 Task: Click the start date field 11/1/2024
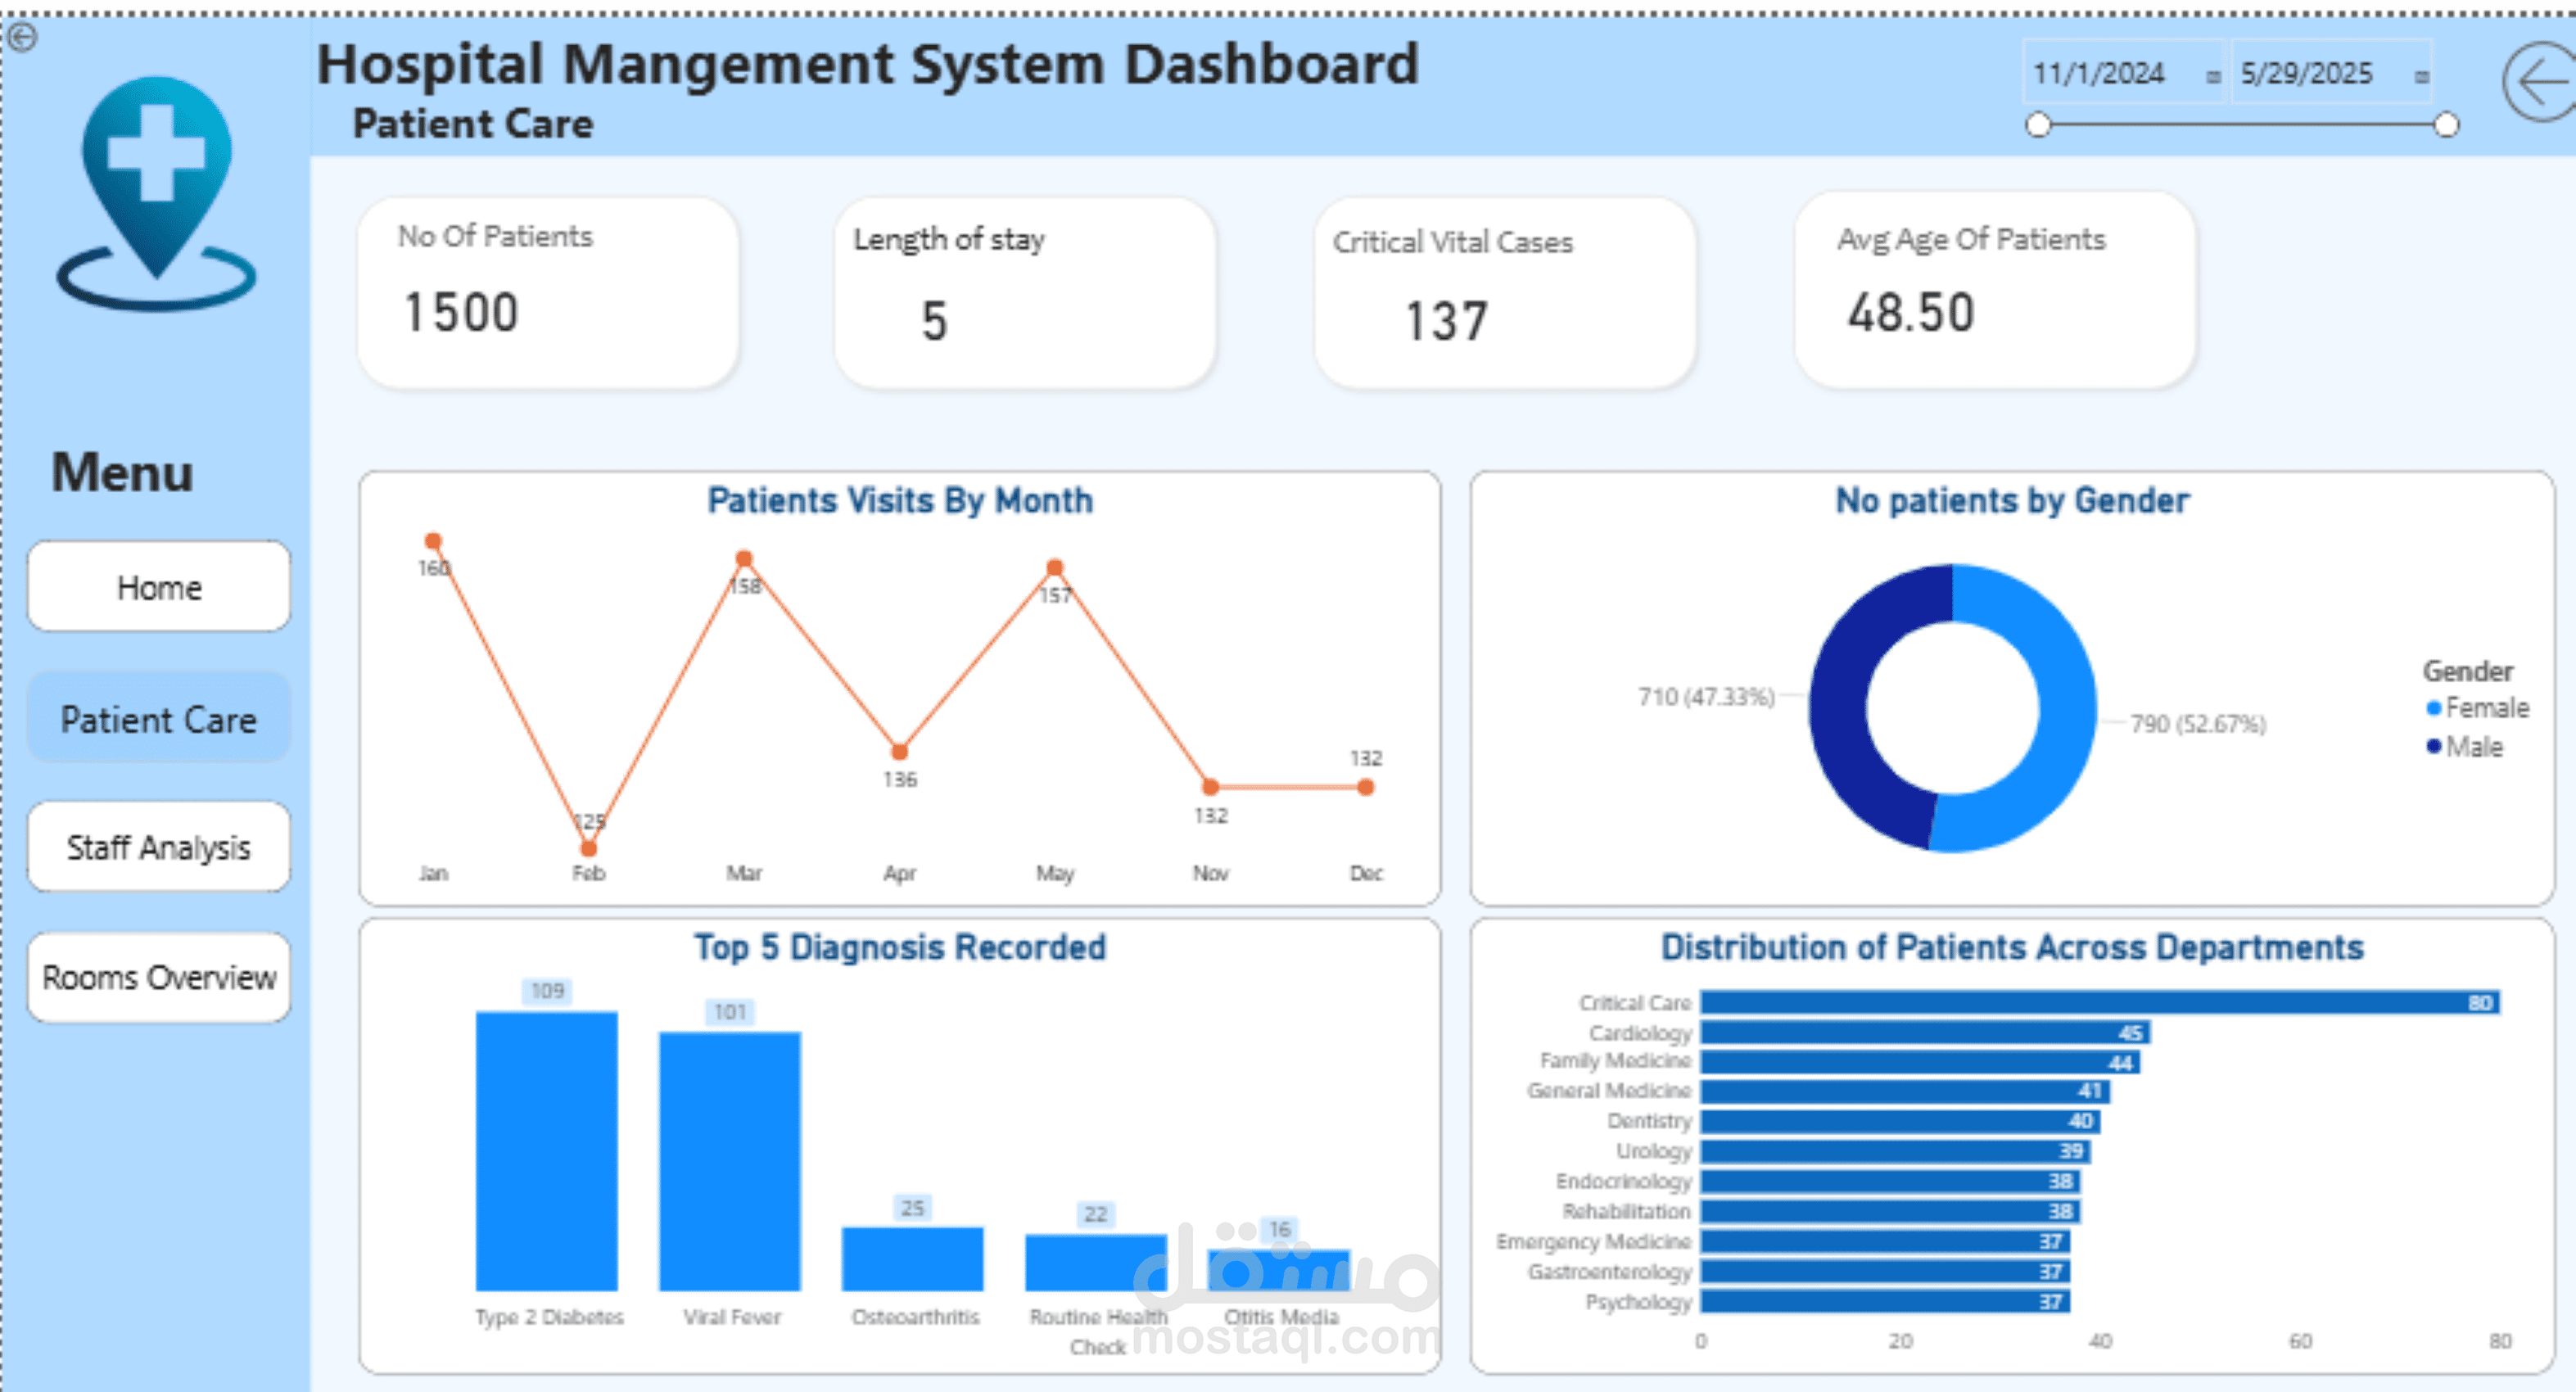(x=2098, y=73)
